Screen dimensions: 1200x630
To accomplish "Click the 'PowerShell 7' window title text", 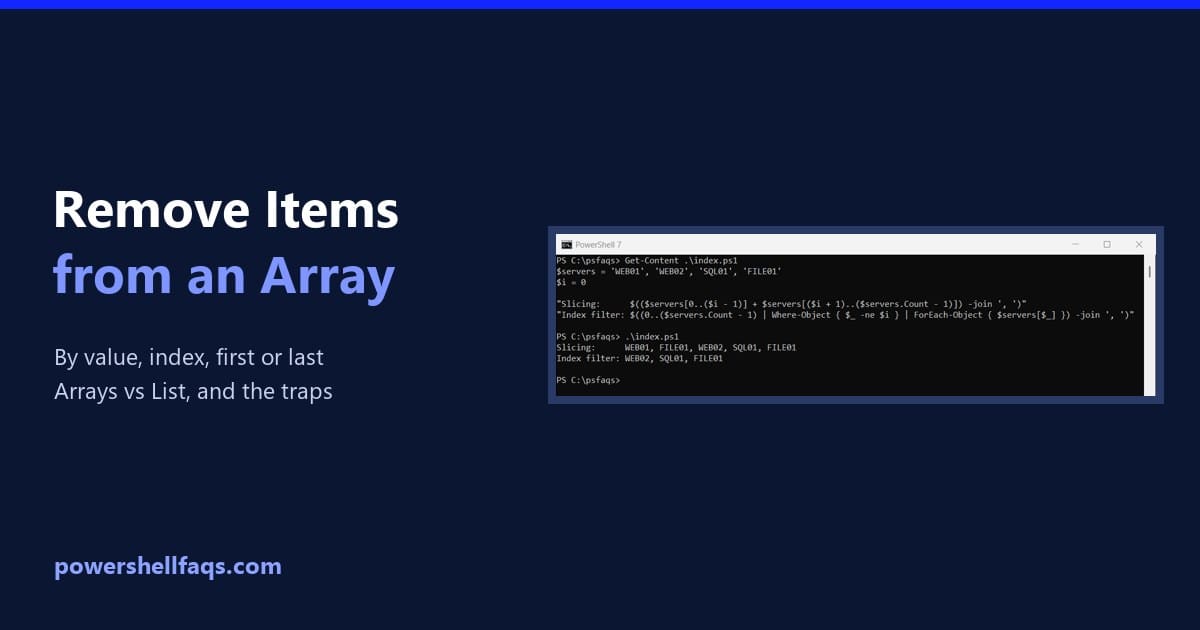I will coord(599,244).
